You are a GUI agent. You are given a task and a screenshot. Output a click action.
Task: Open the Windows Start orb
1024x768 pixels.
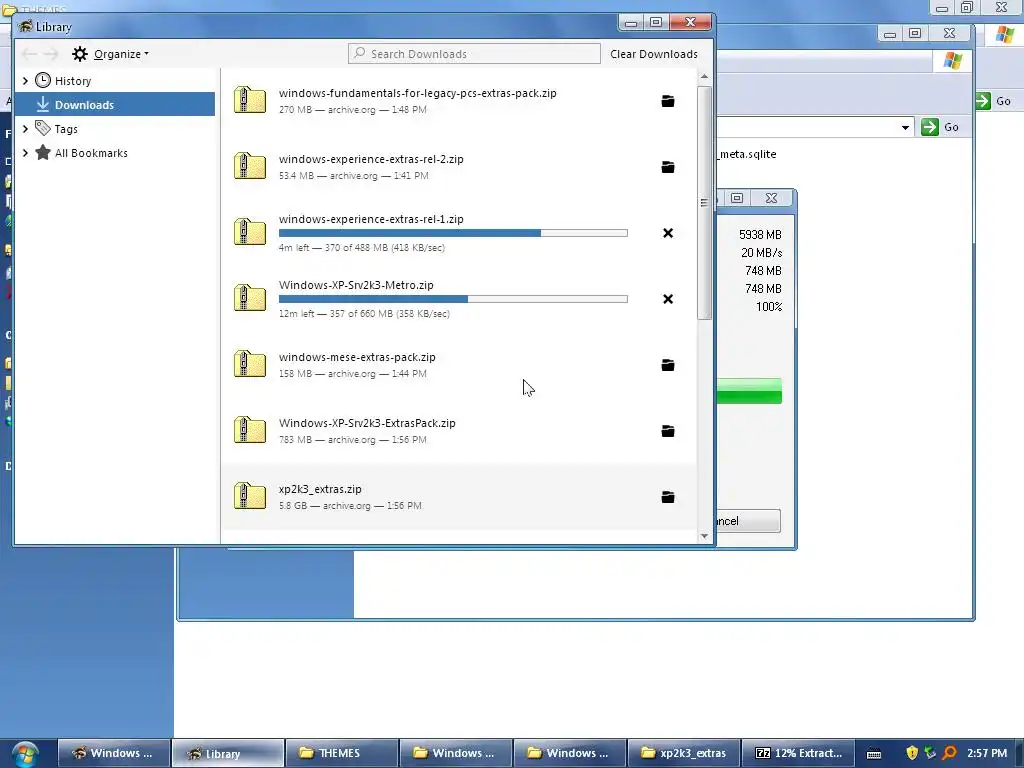[x=25, y=754]
